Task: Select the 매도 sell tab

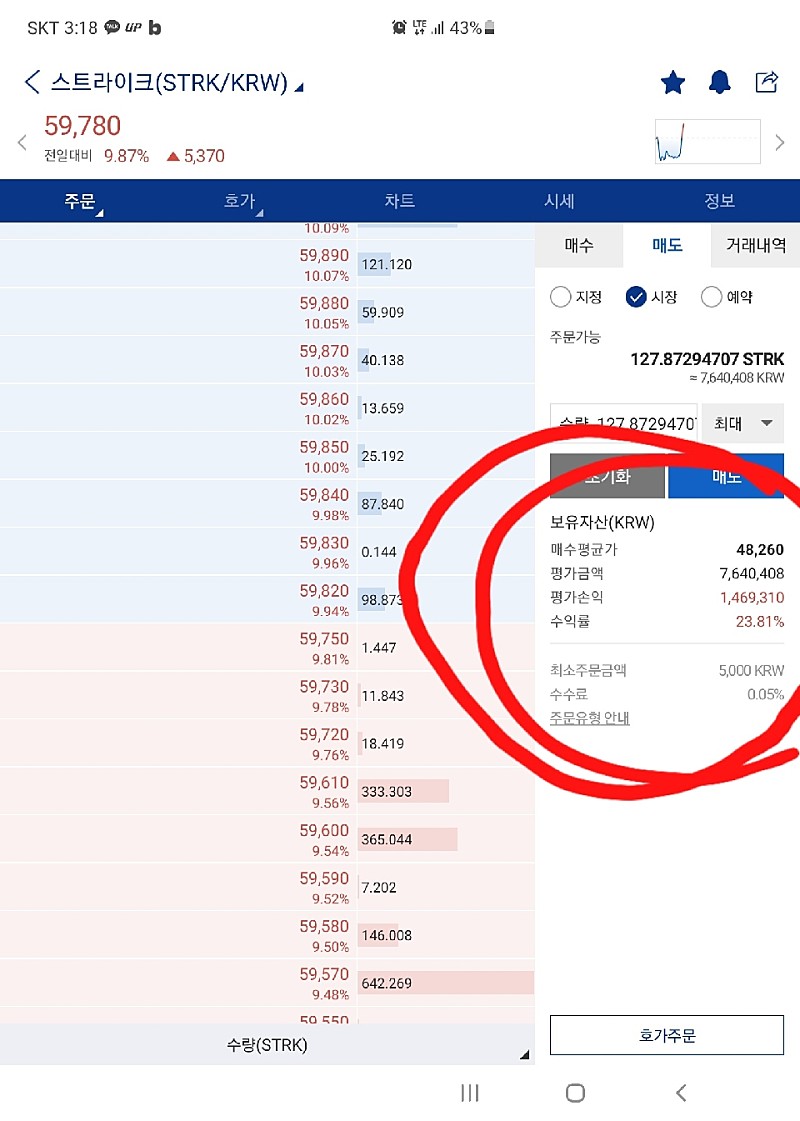Action: point(667,245)
